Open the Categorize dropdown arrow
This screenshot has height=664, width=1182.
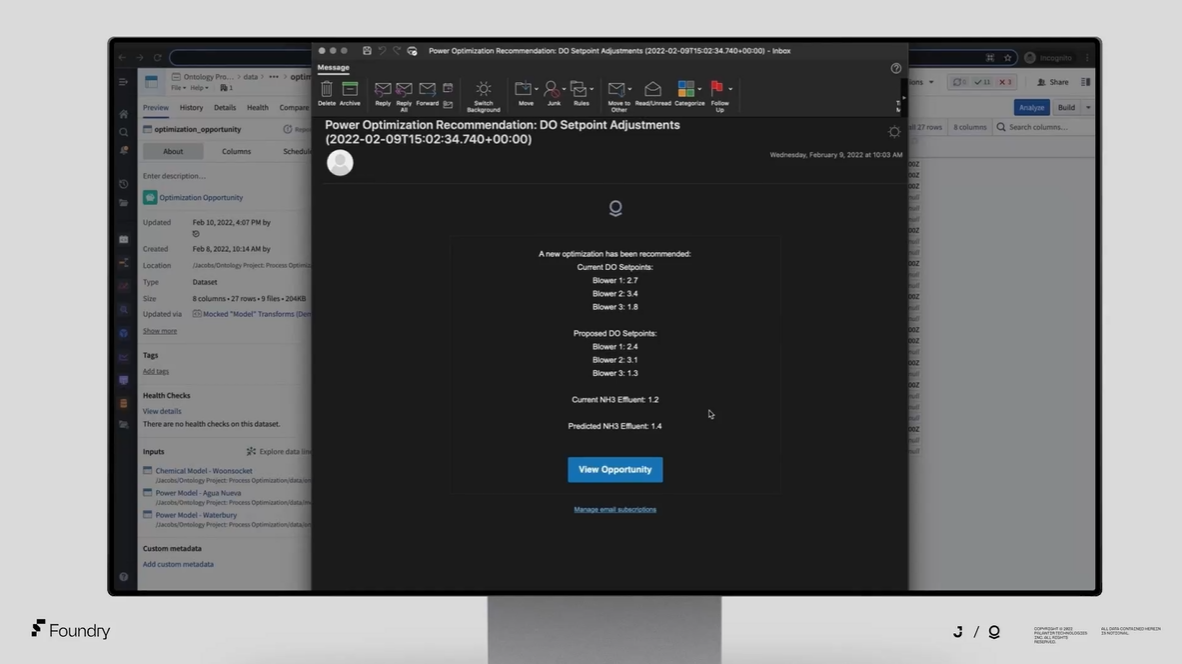tap(699, 90)
